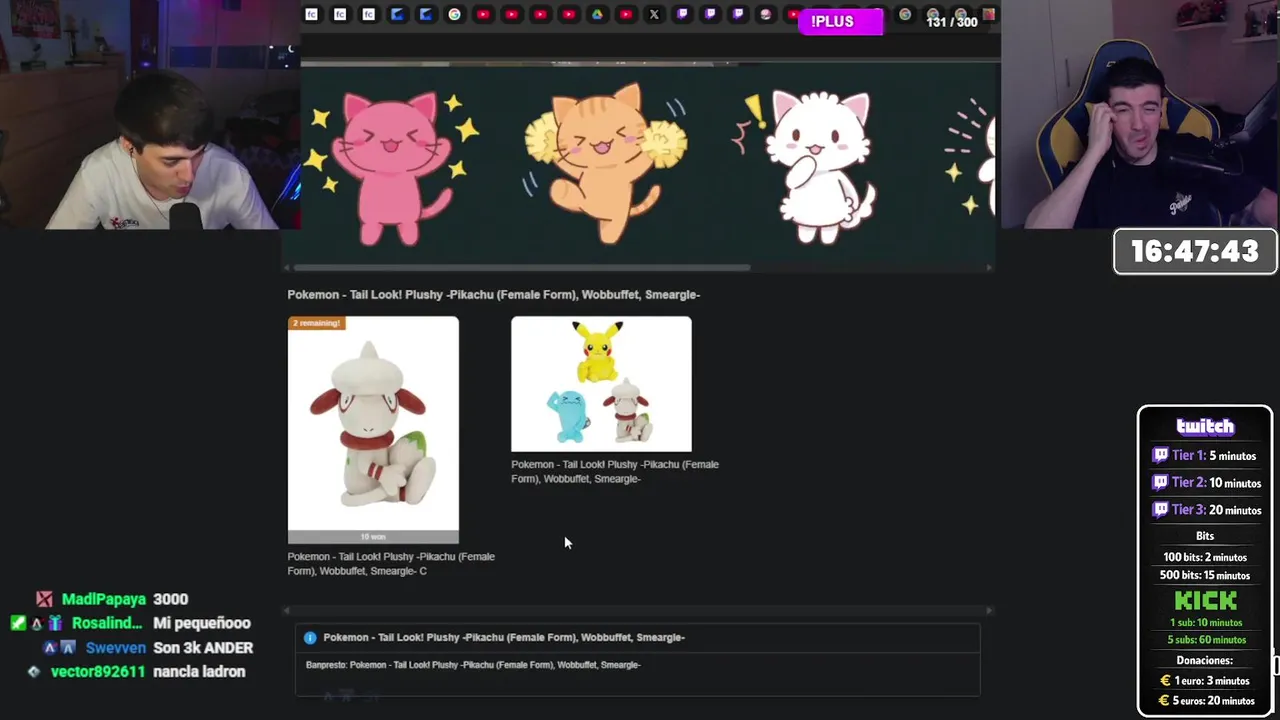This screenshot has width=1280, height=720.
Task: Click the right arrow of the cat banner scrollbar
Action: (x=990, y=267)
